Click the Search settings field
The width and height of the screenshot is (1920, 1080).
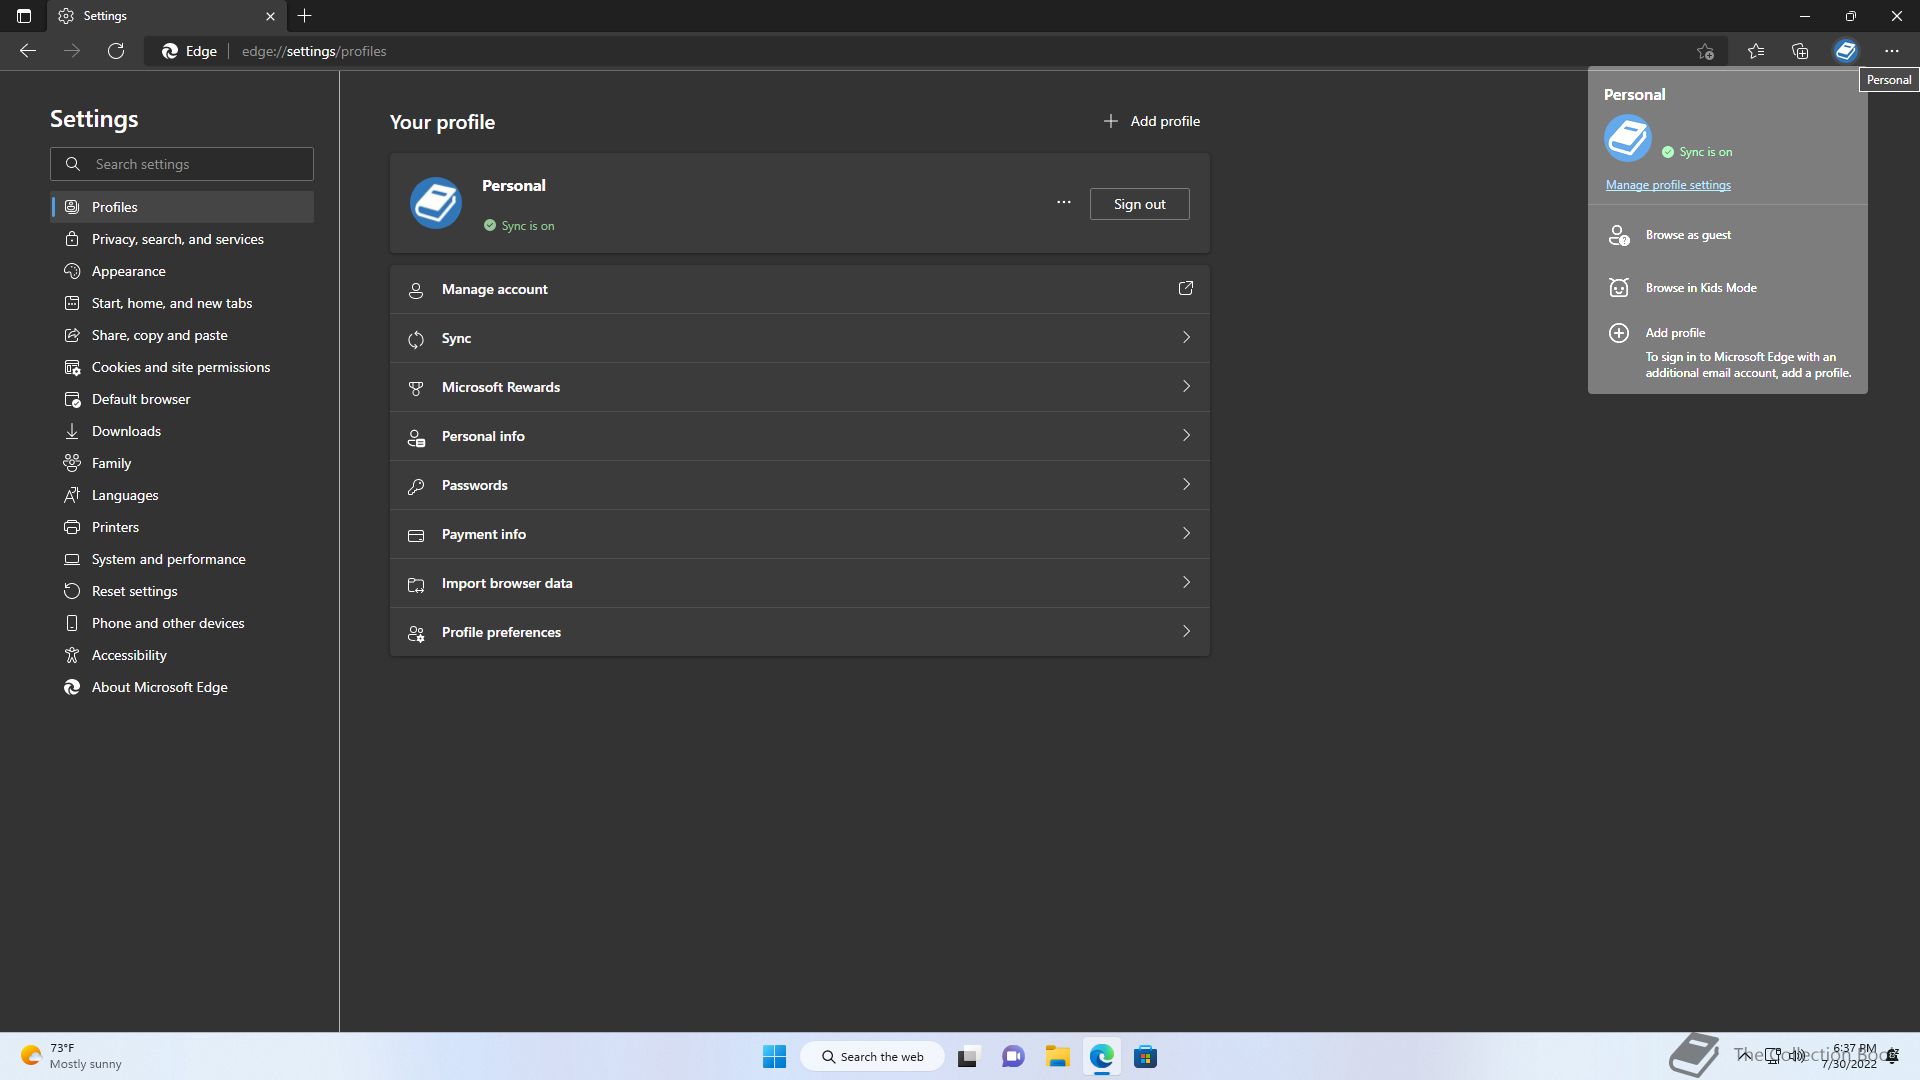click(x=182, y=164)
